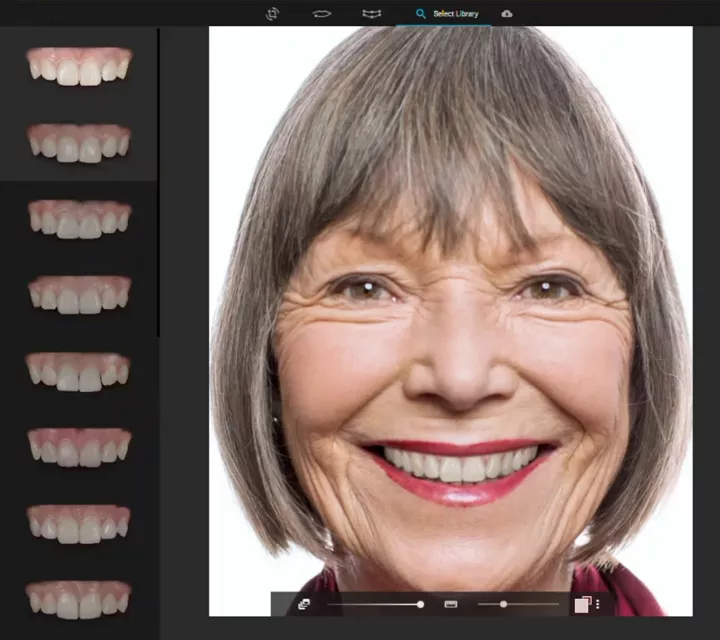Select the second teeth template thumbnail
Viewport: 720px width, 640px height.
pos(79,142)
